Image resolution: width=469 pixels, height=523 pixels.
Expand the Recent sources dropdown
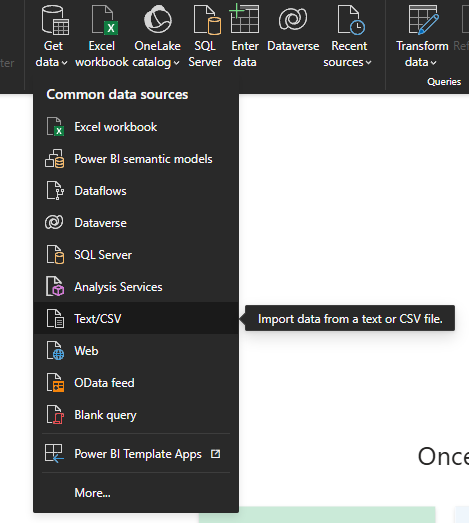click(368, 63)
